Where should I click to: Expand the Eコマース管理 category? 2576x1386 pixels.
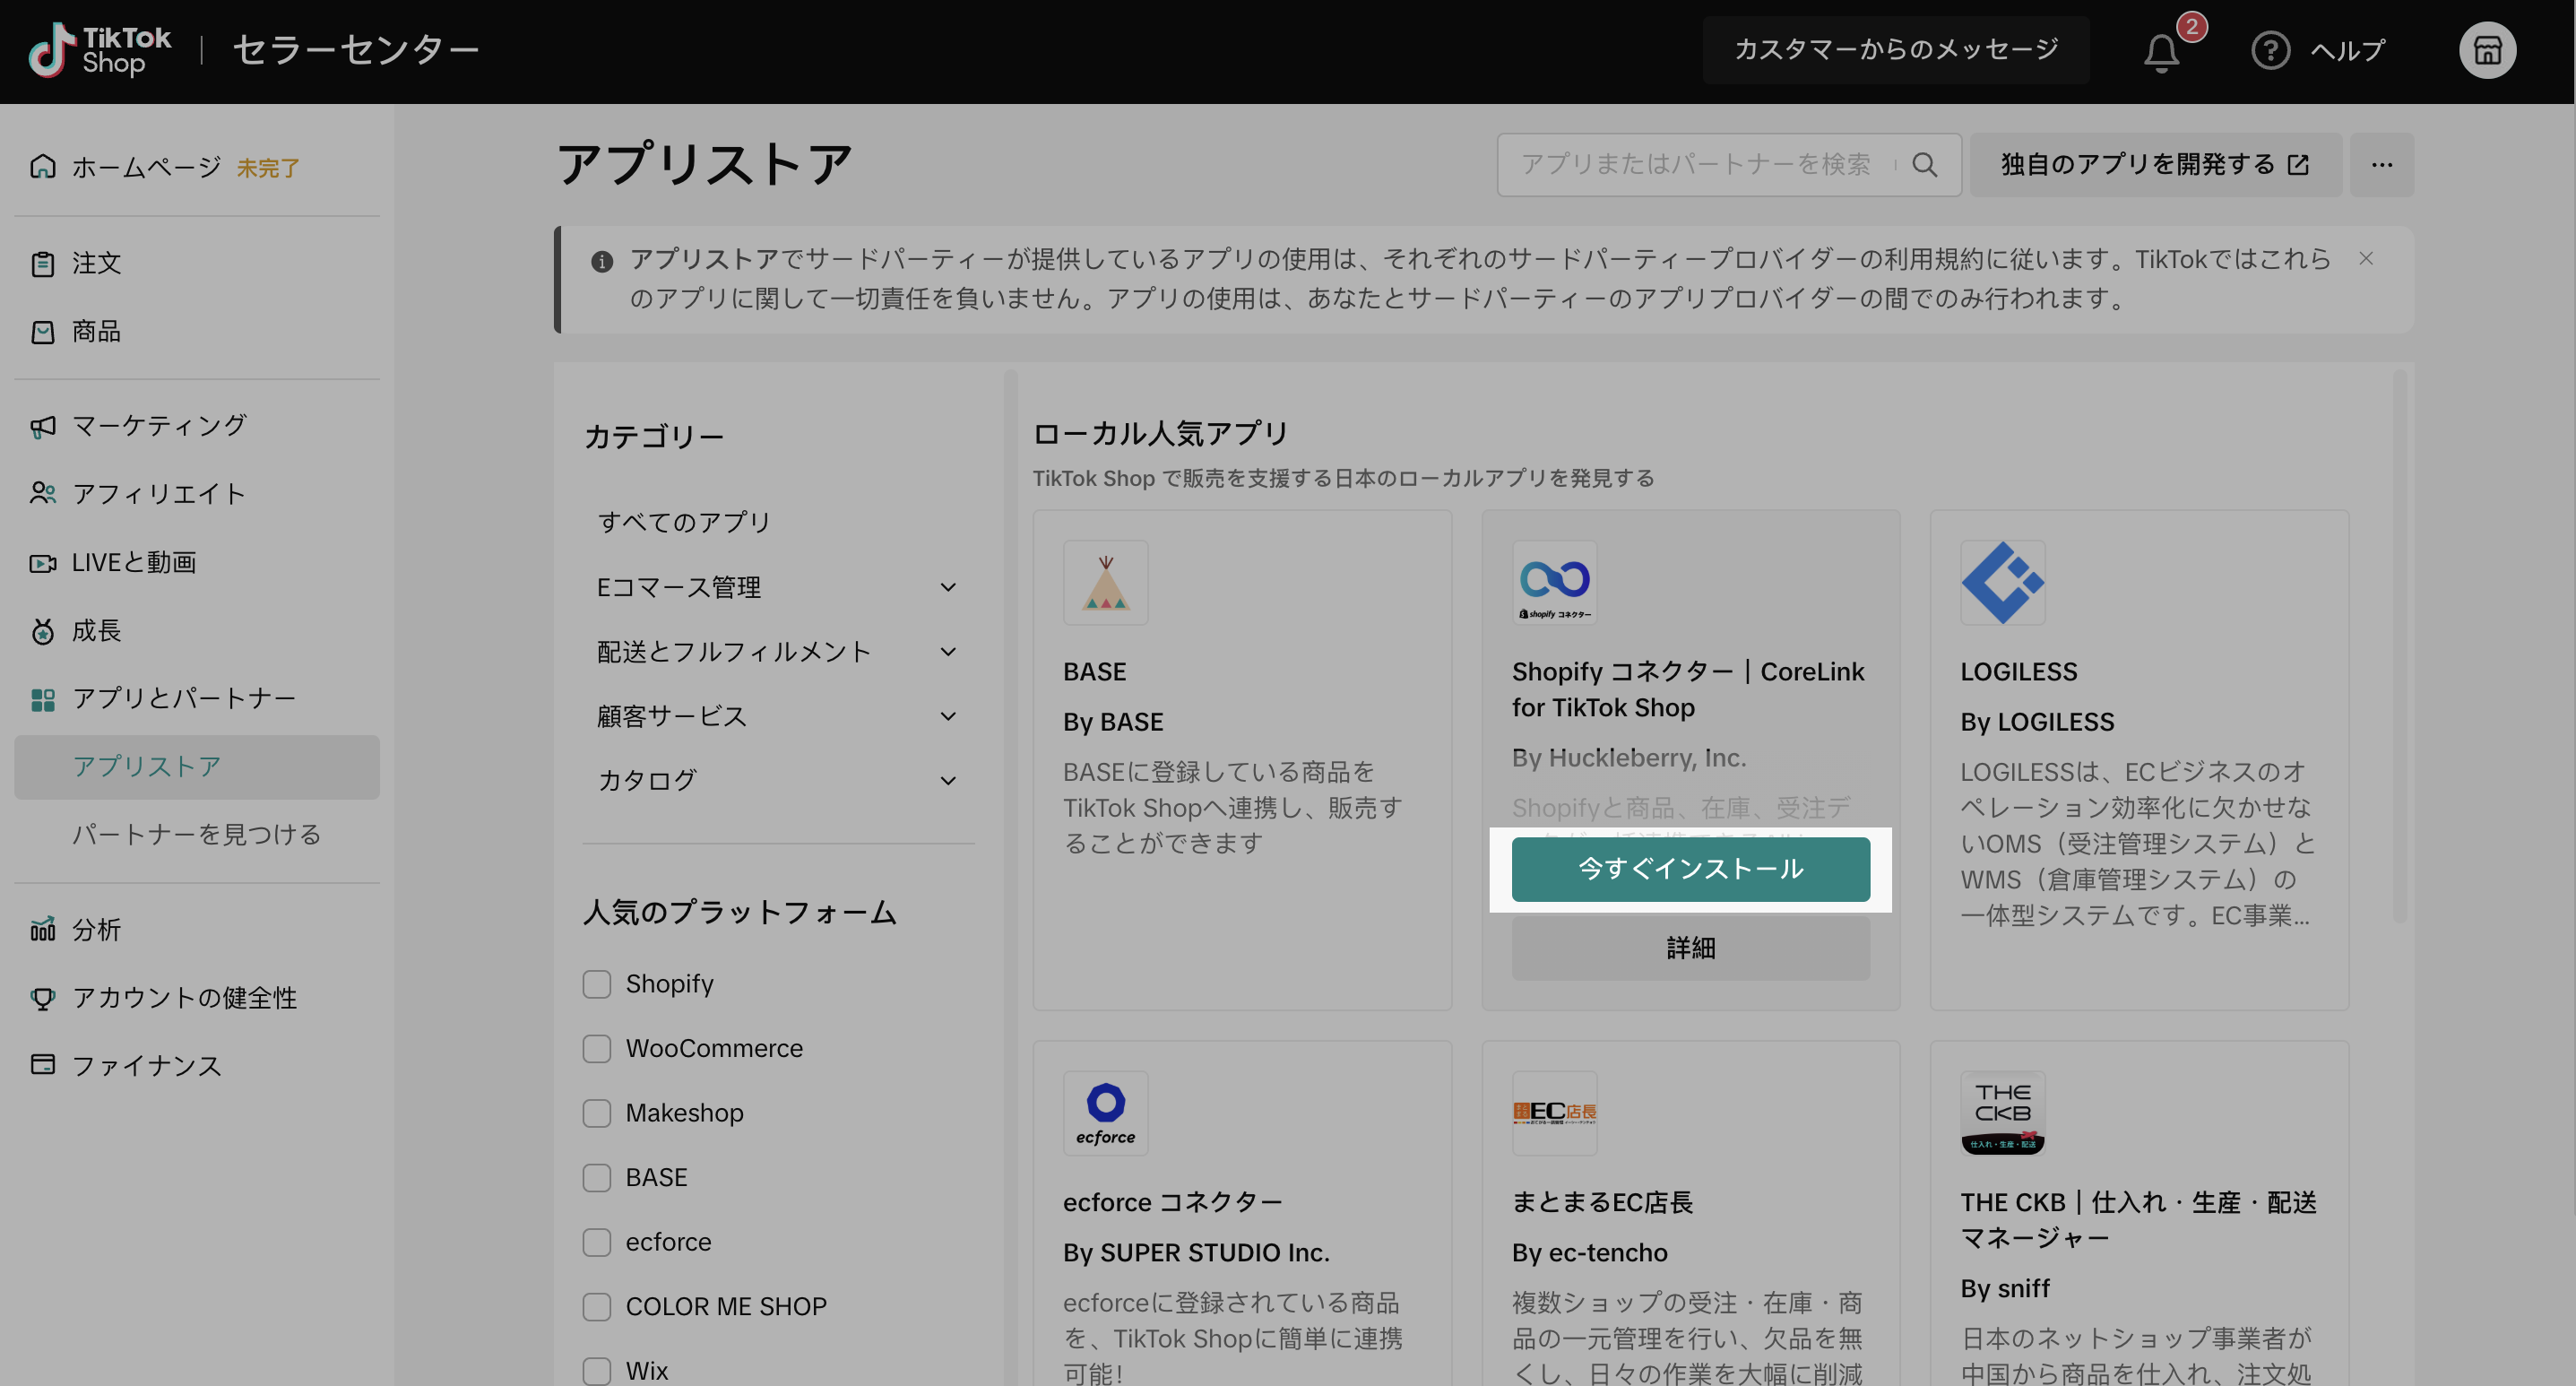point(948,587)
